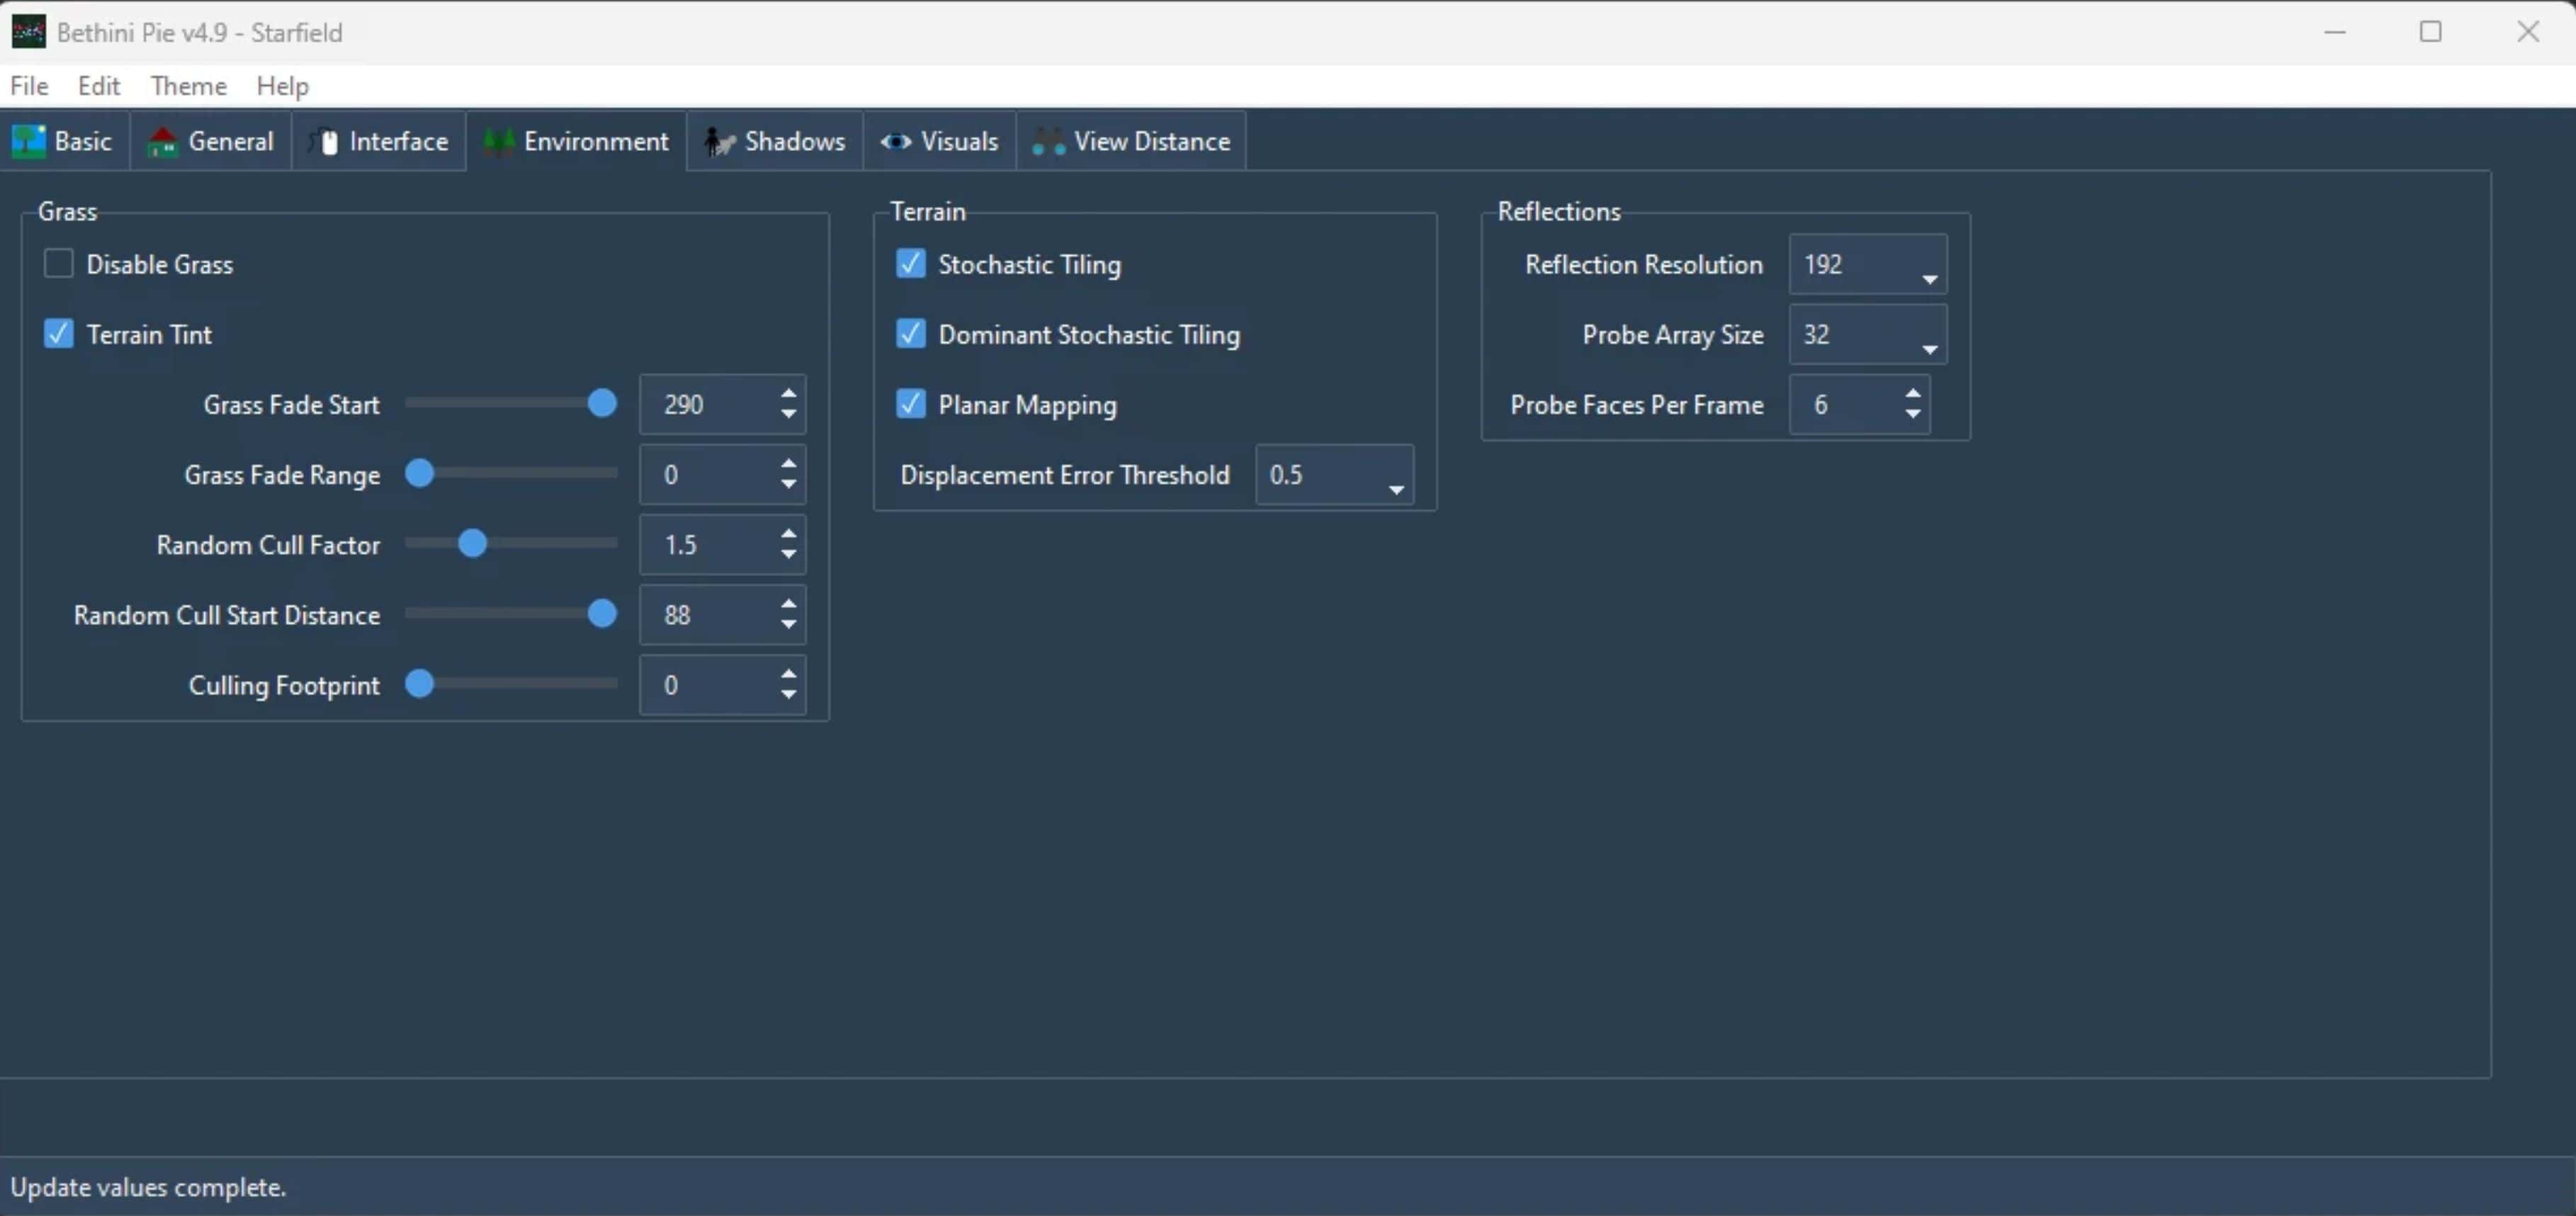Click the Shadows tab figure icon
2576x1216 pixels.
[719, 142]
